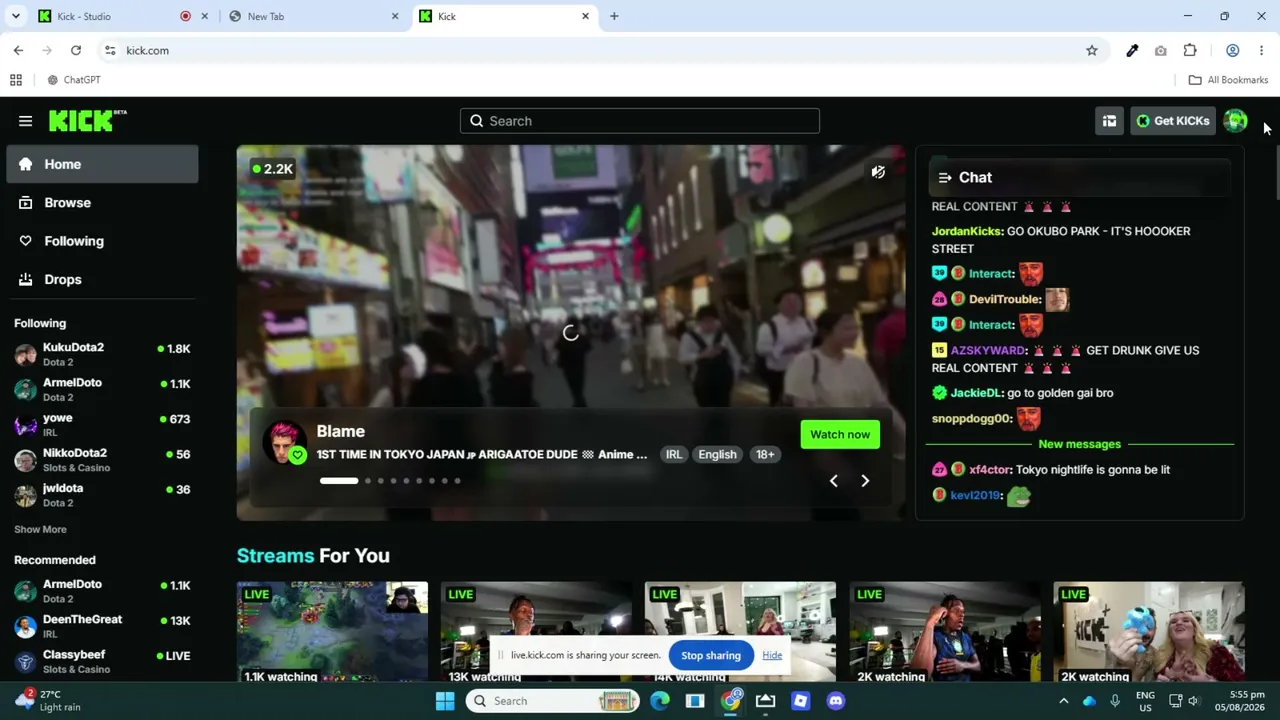Open the browser tab search dropdown
Viewport: 1280px width, 720px height.
(16, 16)
